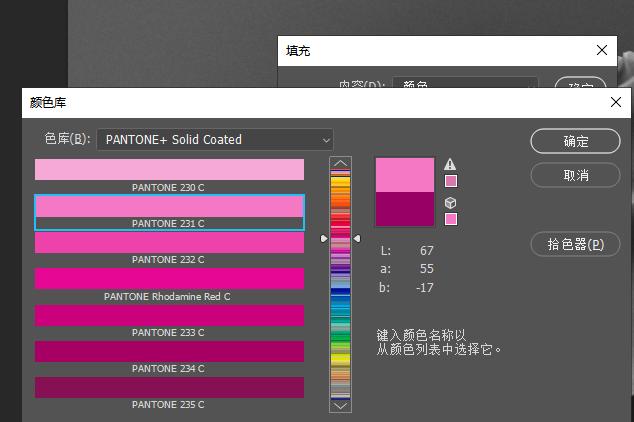634x422 pixels.
Task: Click the right slider triangle on color strip
Action: click(357, 239)
